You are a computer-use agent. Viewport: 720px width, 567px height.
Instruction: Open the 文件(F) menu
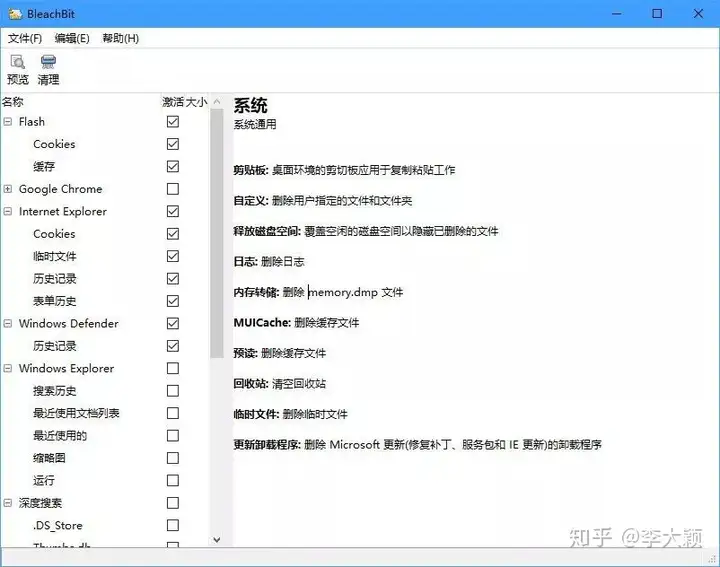click(x=25, y=38)
